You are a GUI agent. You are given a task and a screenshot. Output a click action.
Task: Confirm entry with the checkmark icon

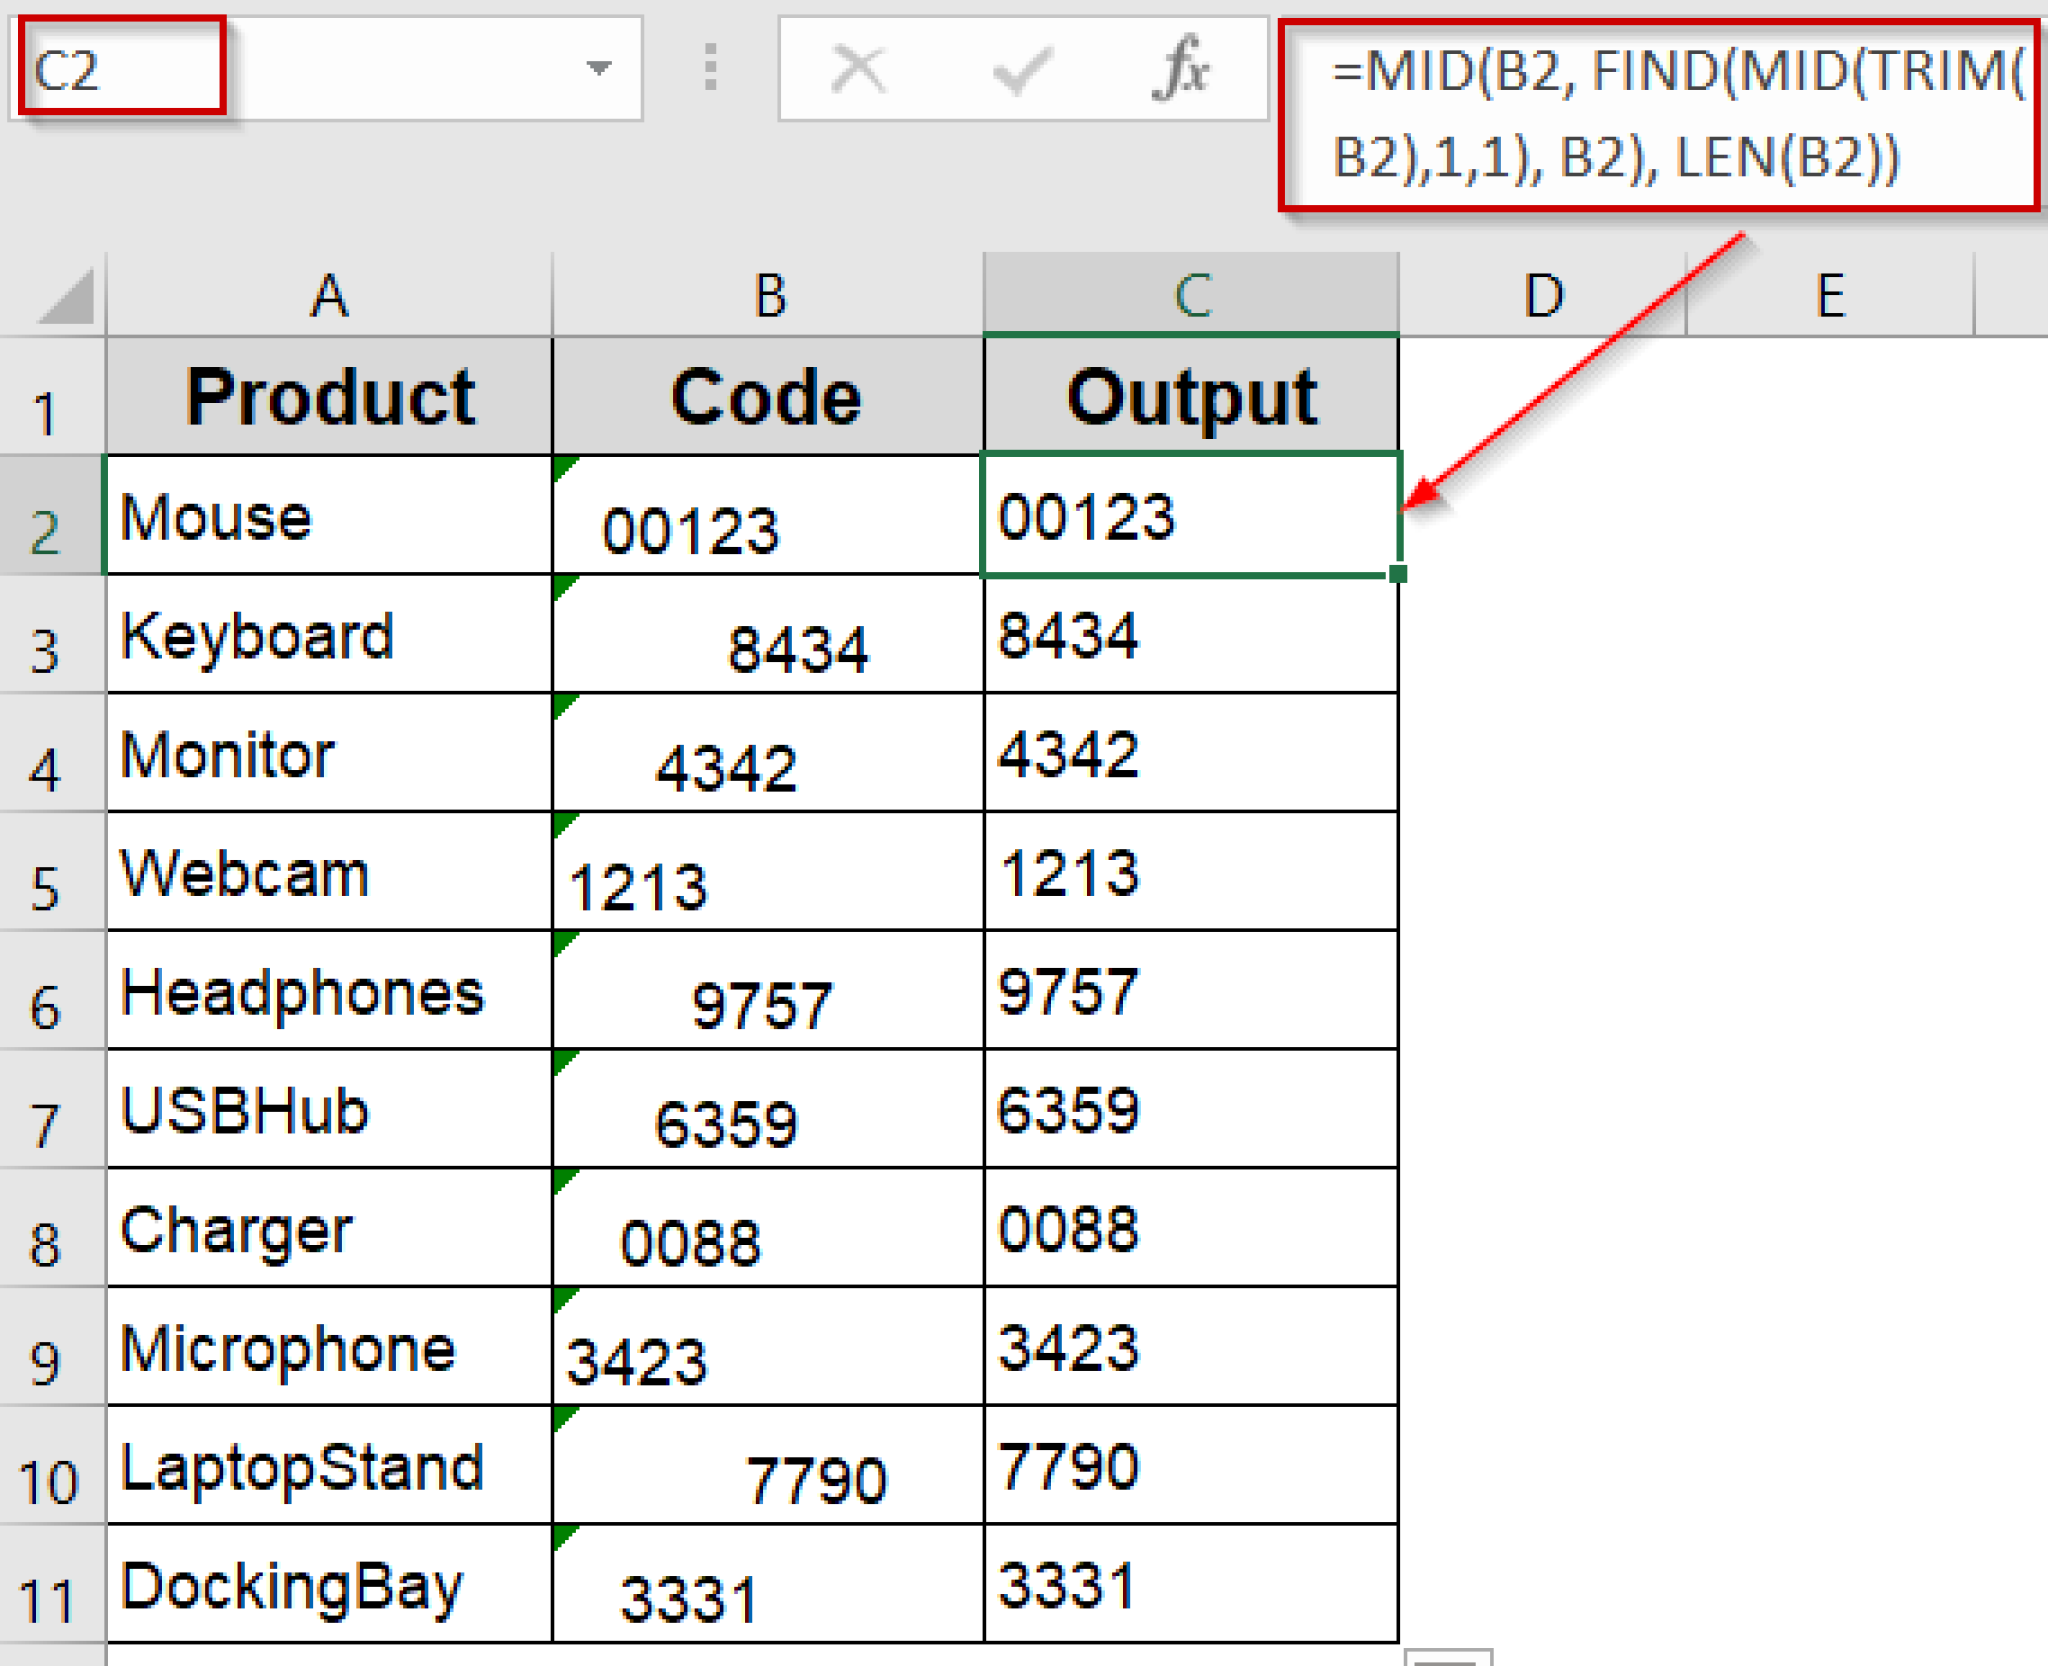coord(1020,68)
